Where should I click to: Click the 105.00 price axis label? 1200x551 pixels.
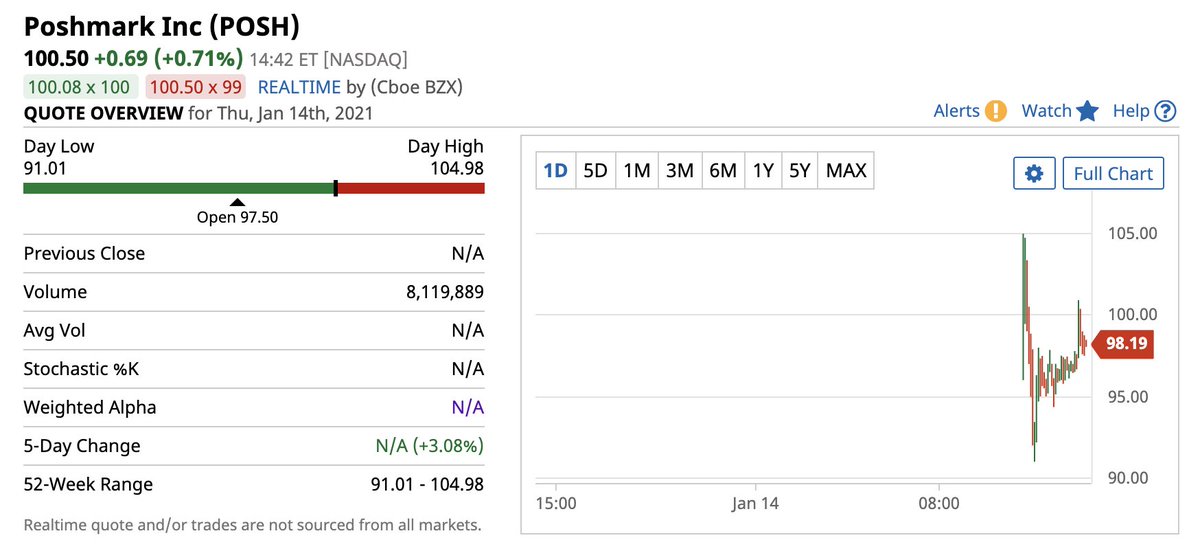[x=1133, y=233]
